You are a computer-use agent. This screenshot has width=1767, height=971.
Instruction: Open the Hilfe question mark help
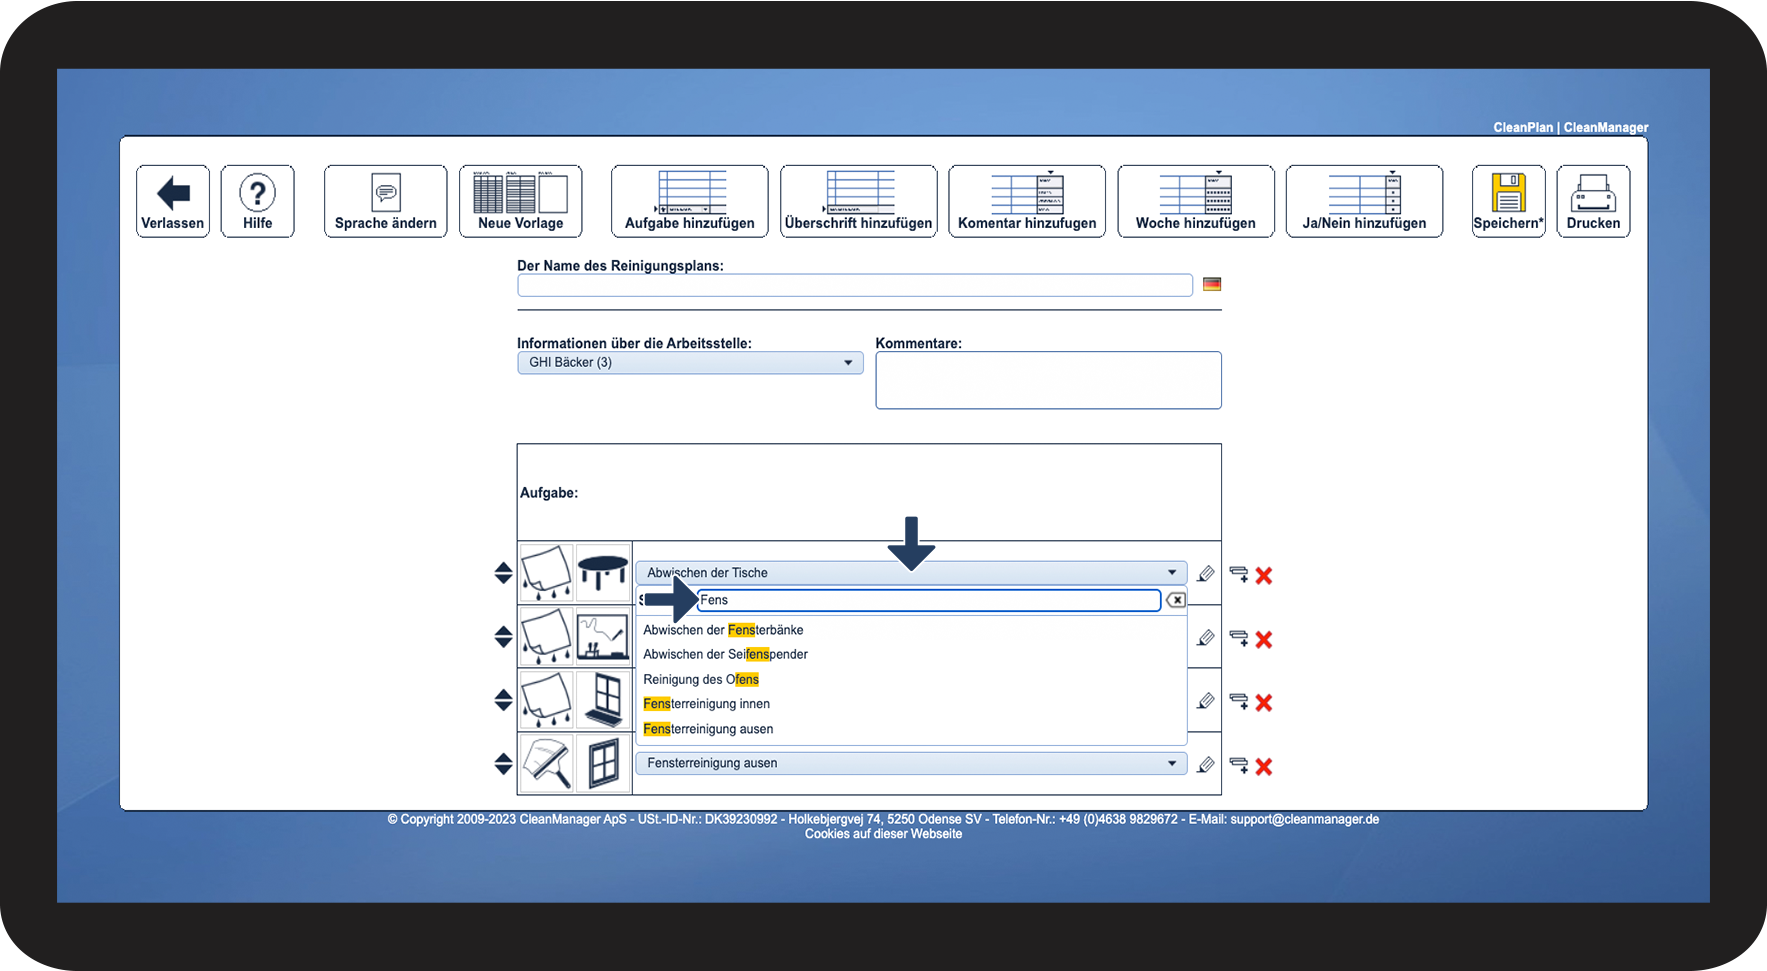257,201
